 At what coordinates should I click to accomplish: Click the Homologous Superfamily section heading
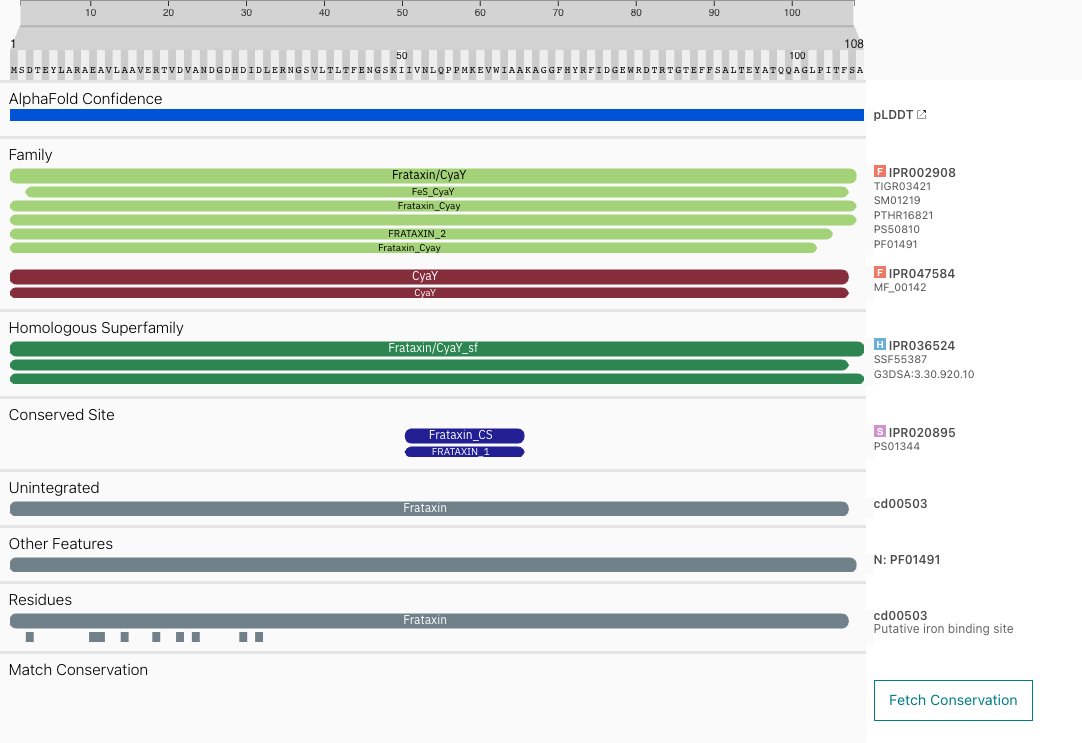96,328
